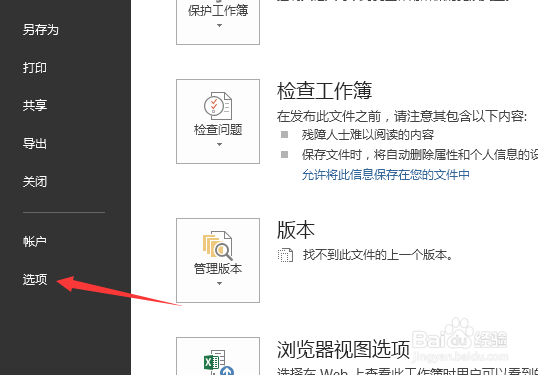Select 关闭 to close the workbook
Viewport: 538px width, 375px height.
35,181
